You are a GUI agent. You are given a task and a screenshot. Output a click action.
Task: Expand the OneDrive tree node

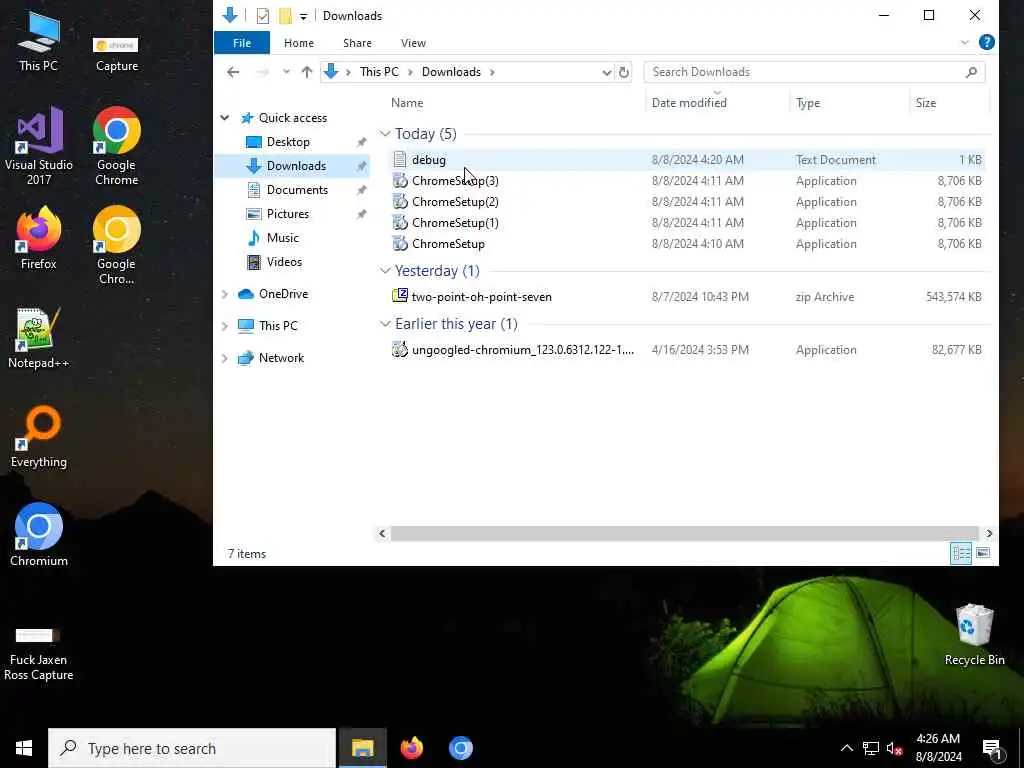(225, 294)
